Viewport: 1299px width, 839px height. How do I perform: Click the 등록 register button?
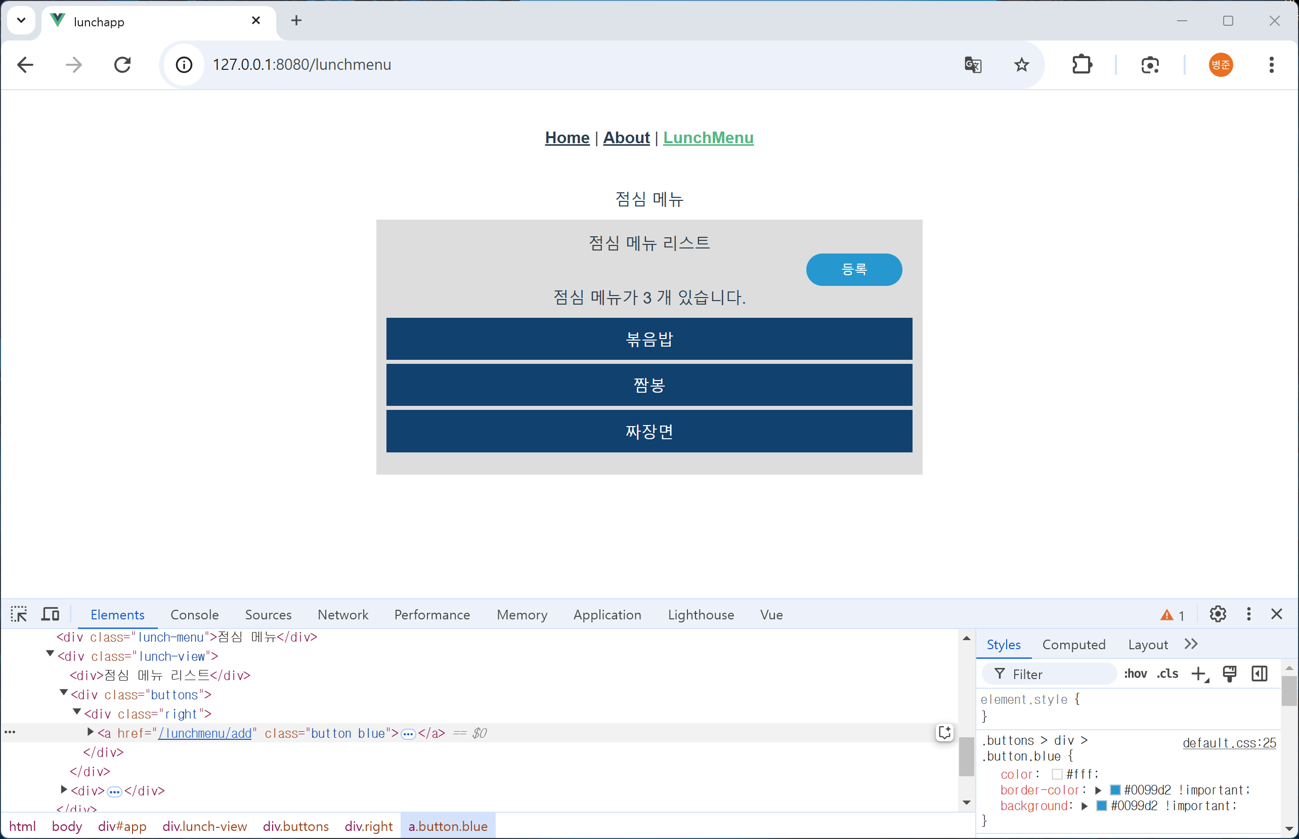point(854,270)
